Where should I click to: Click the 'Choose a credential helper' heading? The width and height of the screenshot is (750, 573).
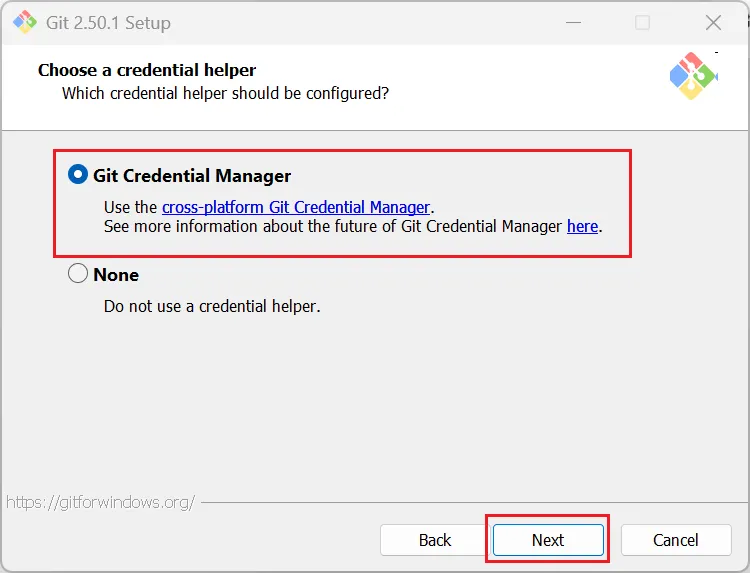147,70
